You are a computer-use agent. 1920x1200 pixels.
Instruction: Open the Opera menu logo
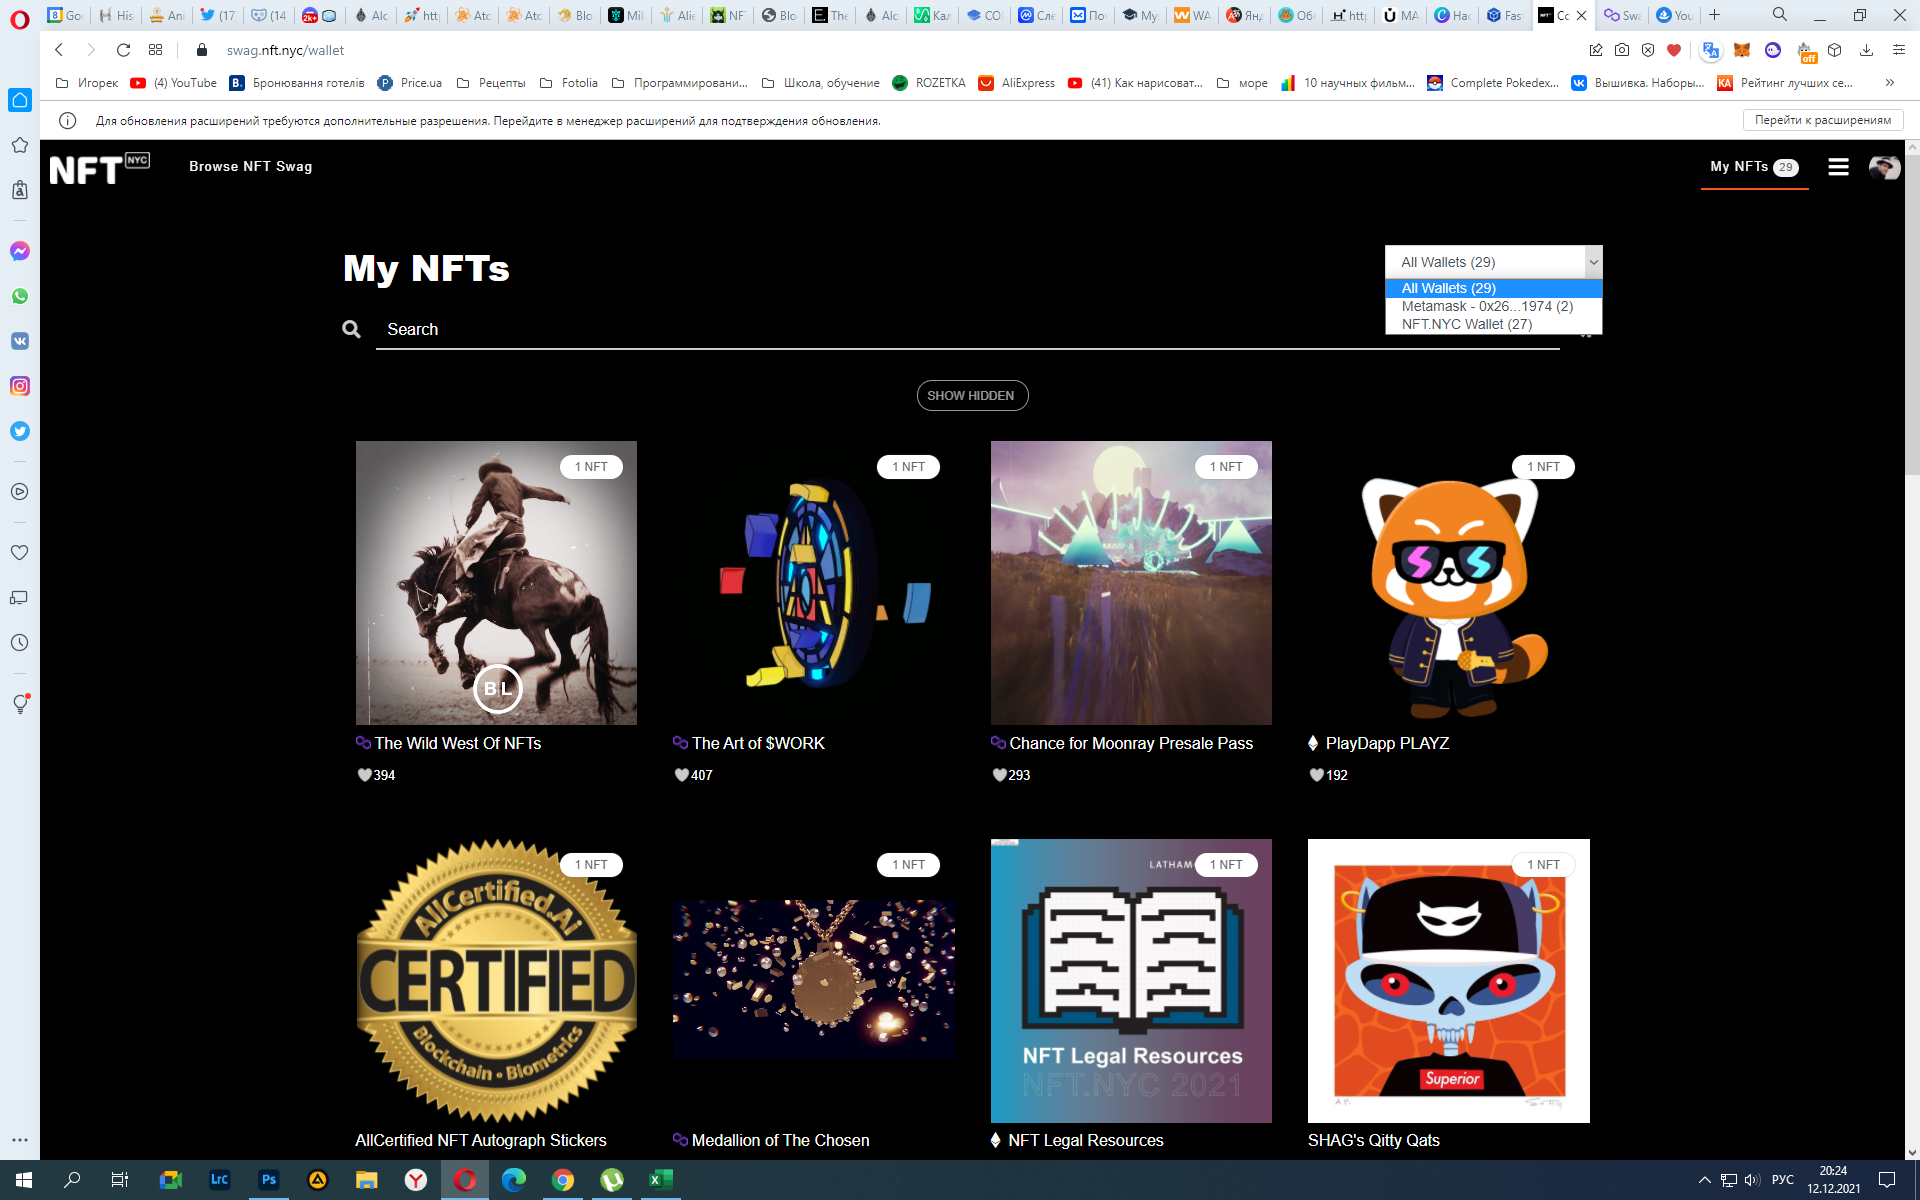(20, 19)
